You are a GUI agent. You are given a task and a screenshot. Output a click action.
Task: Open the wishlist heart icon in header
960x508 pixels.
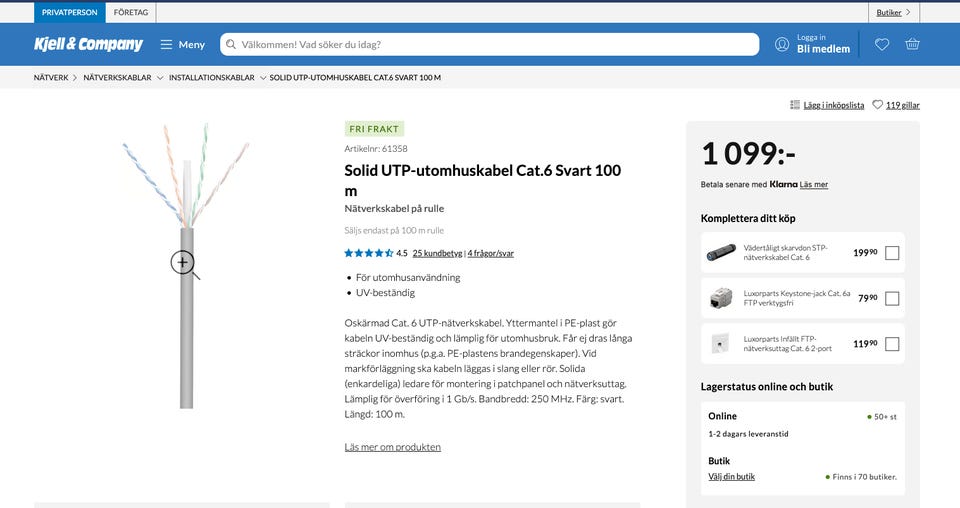[x=881, y=44]
